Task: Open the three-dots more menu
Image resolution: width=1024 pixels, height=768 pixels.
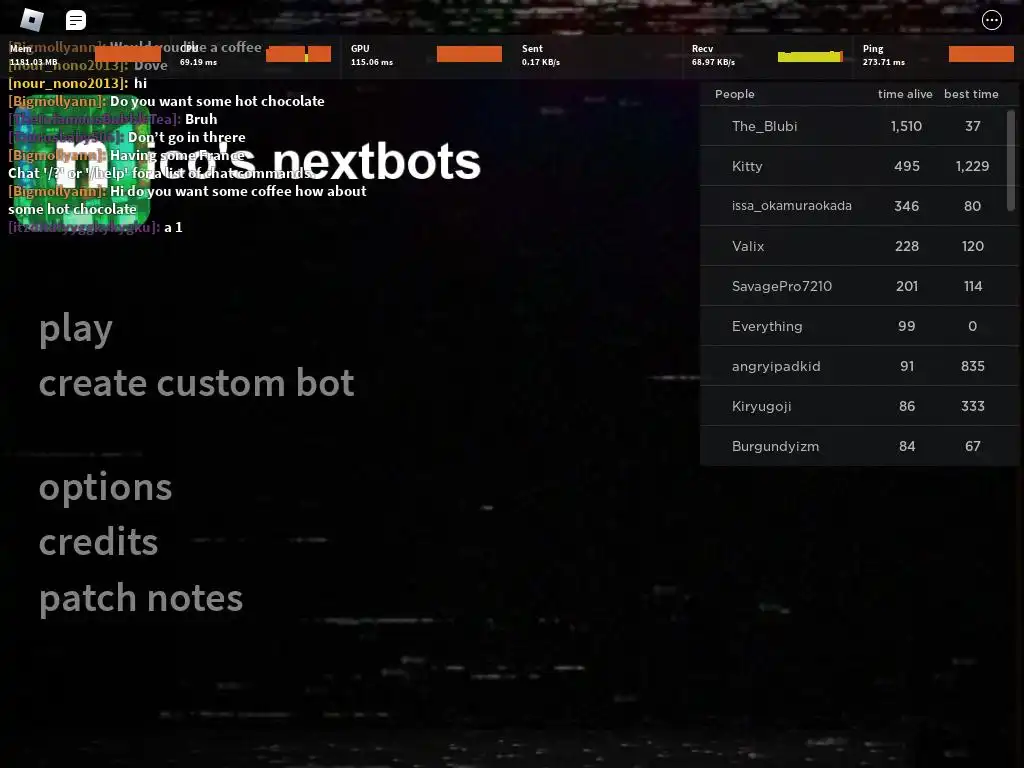Action: [991, 20]
